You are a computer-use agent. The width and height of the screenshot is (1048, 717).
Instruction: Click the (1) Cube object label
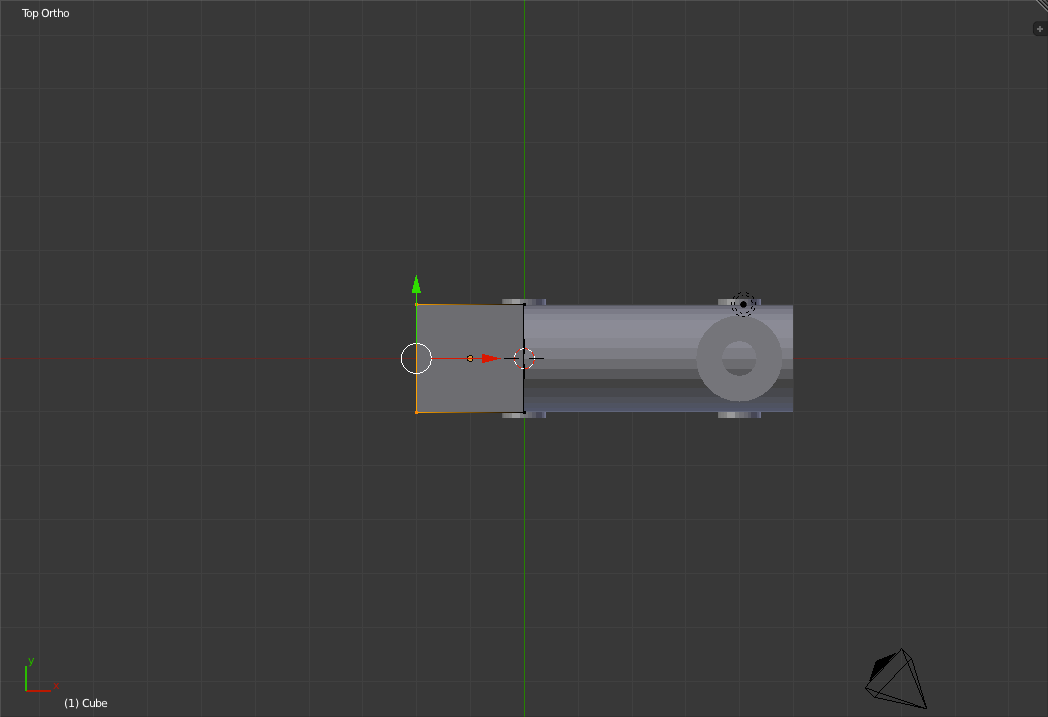tap(86, 703)
